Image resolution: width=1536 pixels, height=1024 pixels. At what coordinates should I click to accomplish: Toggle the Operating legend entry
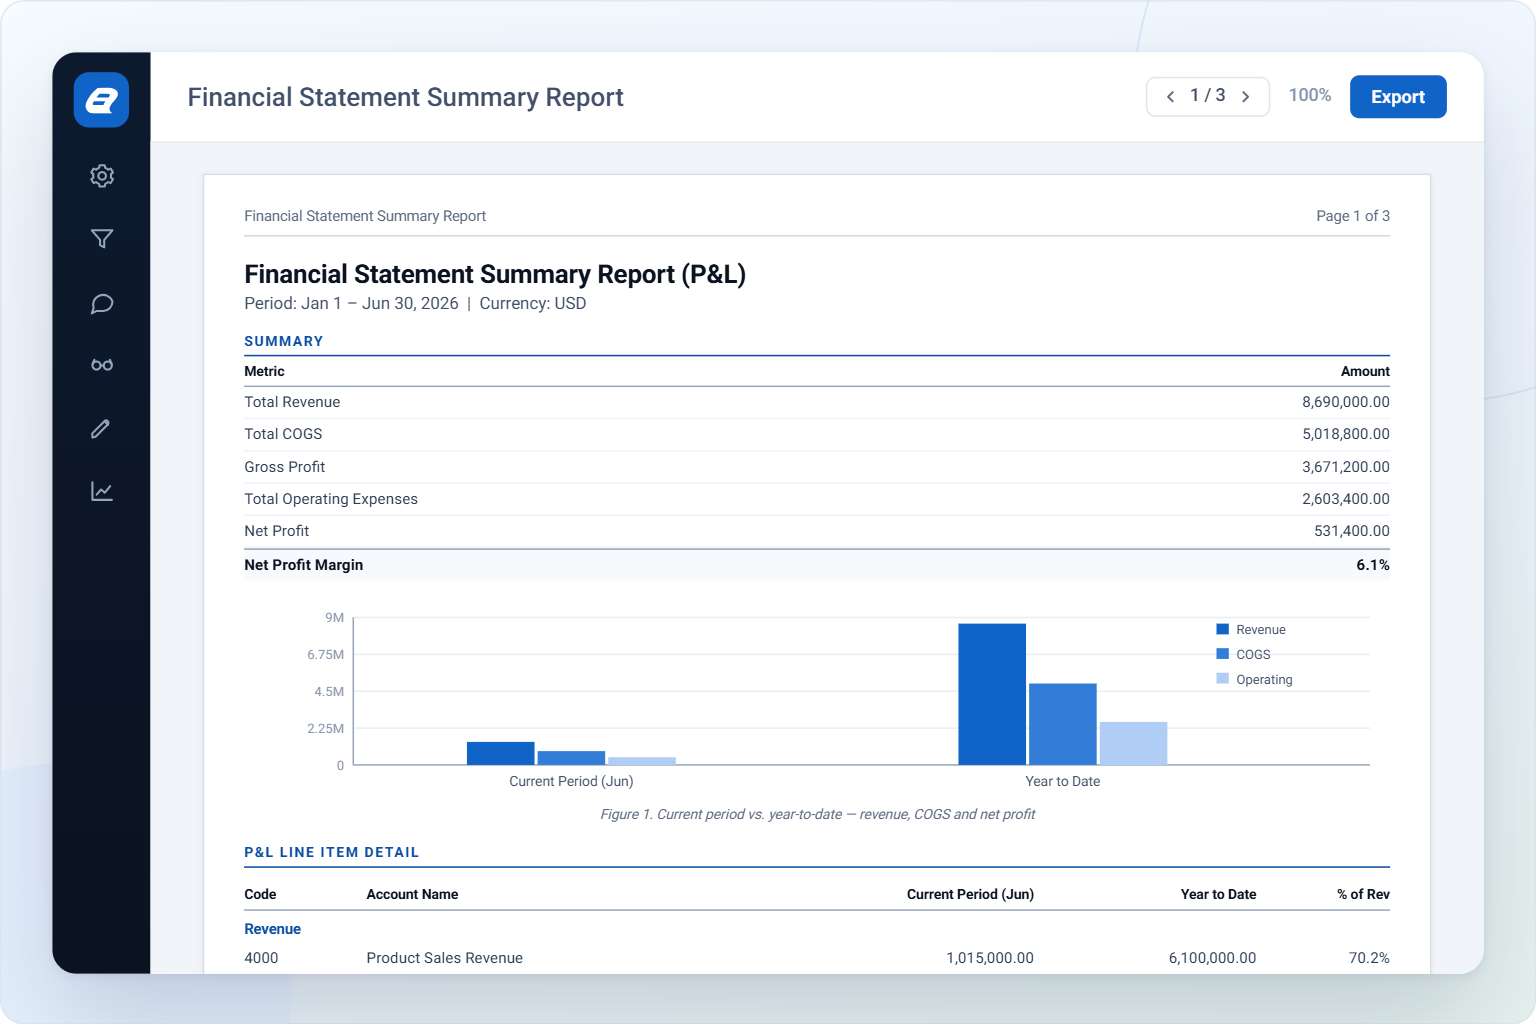tap(1254, 680)
